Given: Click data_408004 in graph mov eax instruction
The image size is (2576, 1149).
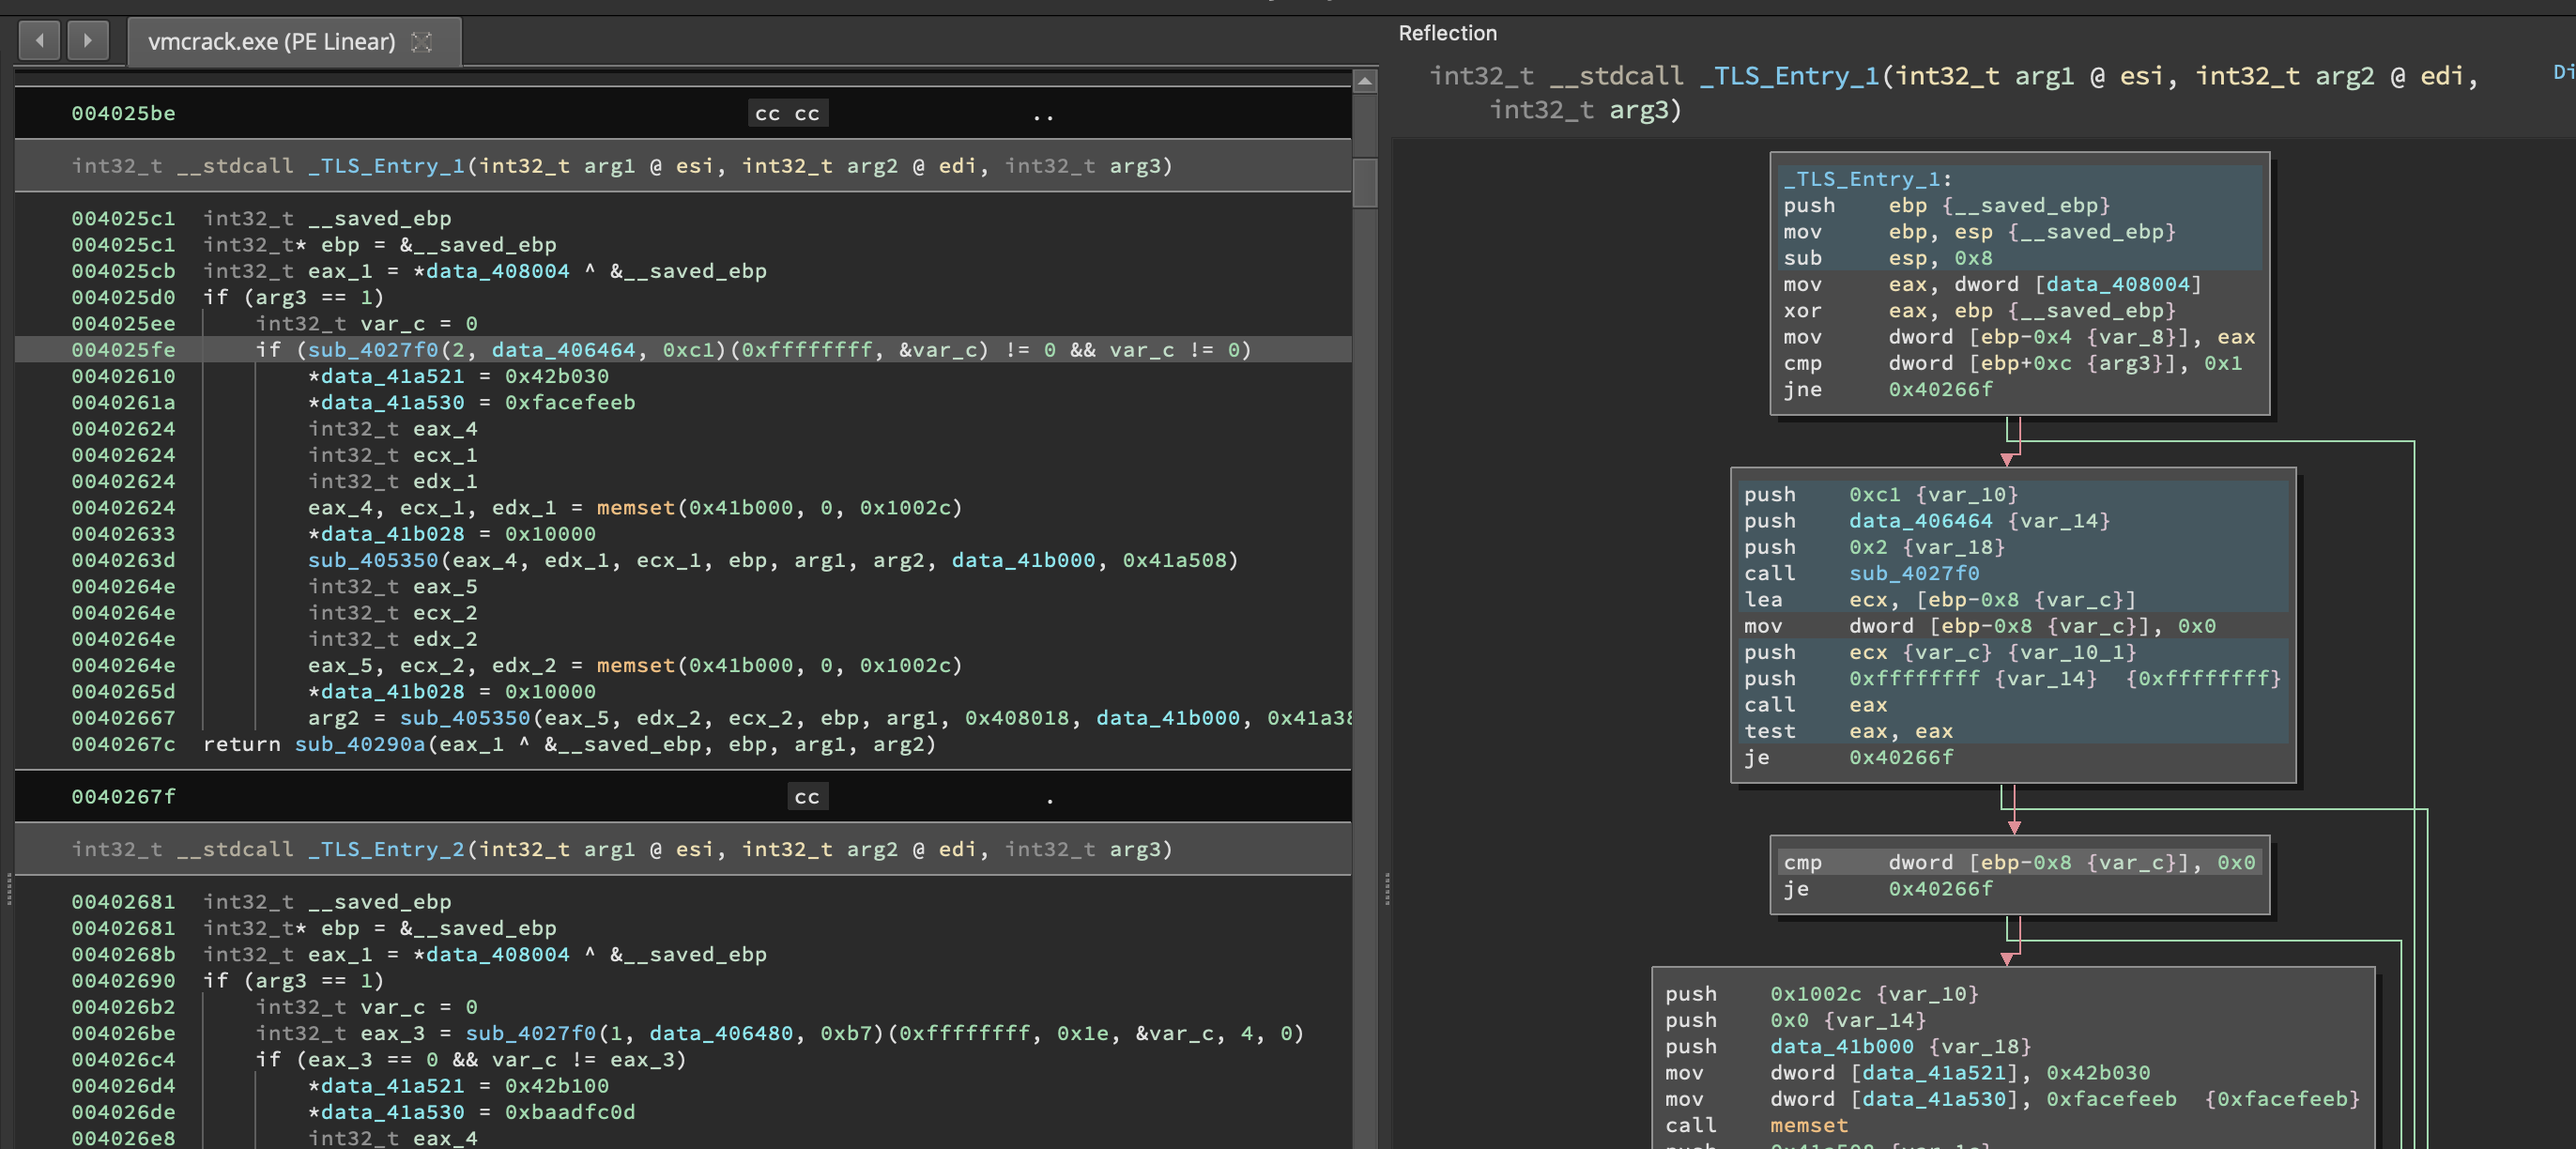Looking at the screenshot, I should [2119, 284].
